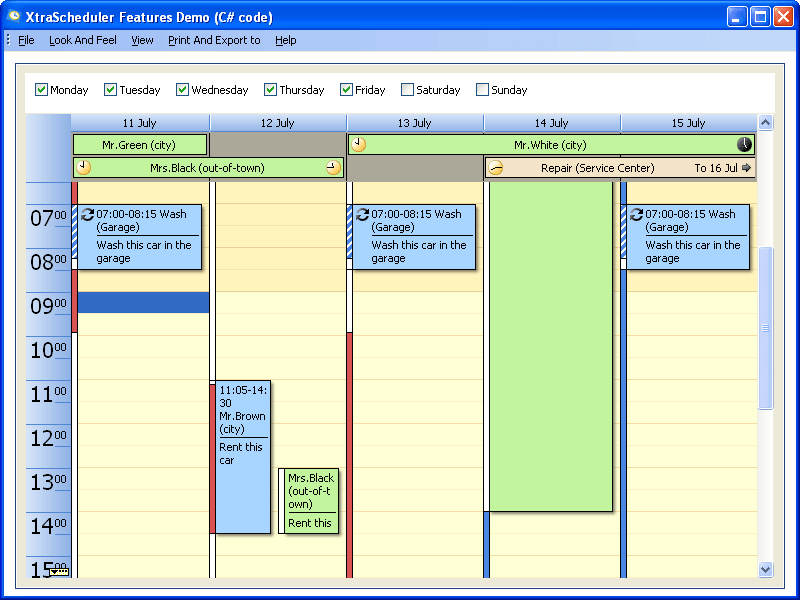Click start clock icon on Mrs.Black appointment
The image size is (800, 600).
pos(84,167)
